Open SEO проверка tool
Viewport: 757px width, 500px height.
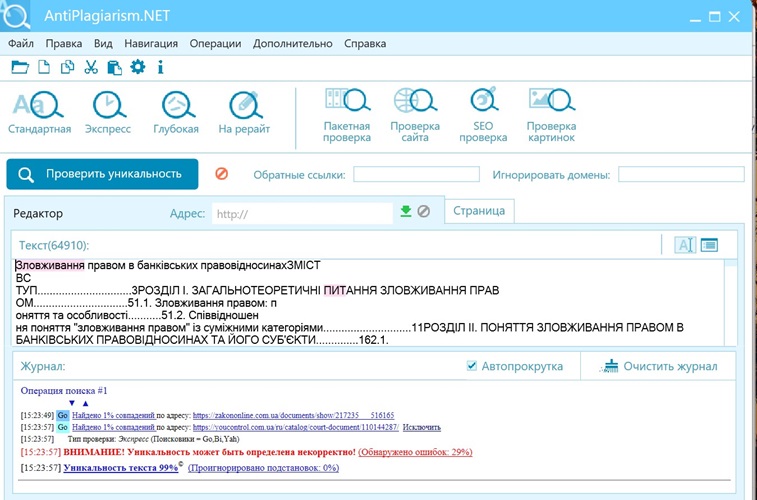pyautogui.click(x=483, y=115)
